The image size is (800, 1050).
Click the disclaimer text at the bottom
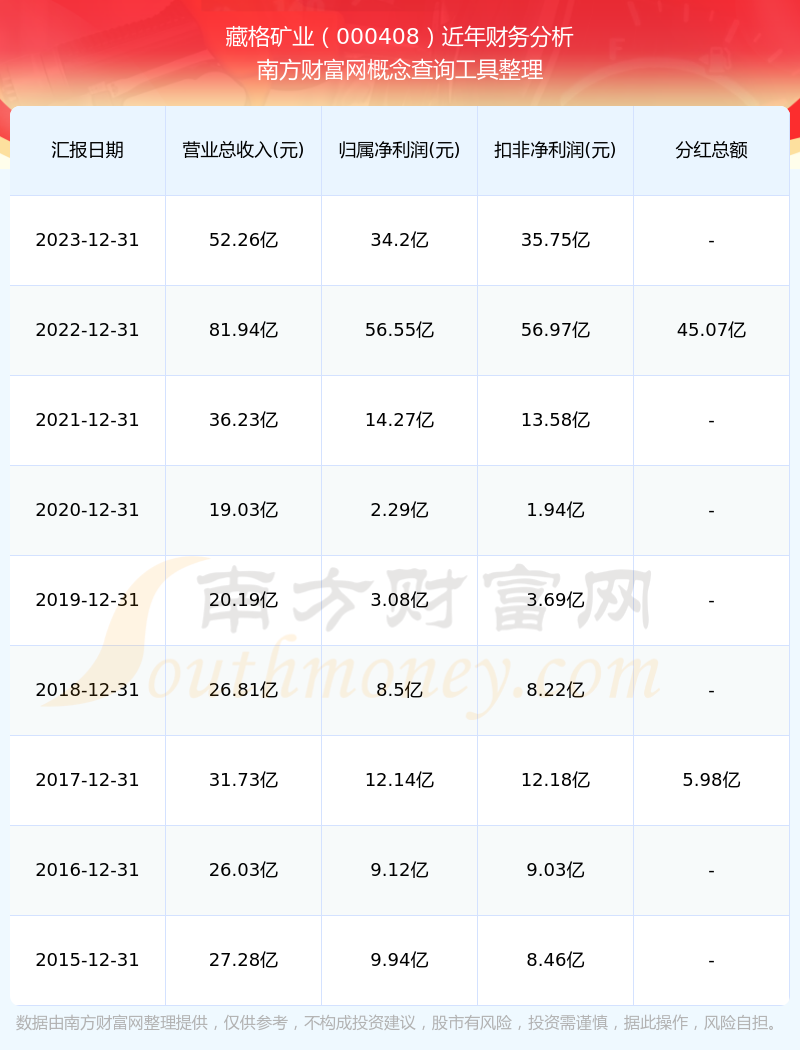click(399, 1023)
